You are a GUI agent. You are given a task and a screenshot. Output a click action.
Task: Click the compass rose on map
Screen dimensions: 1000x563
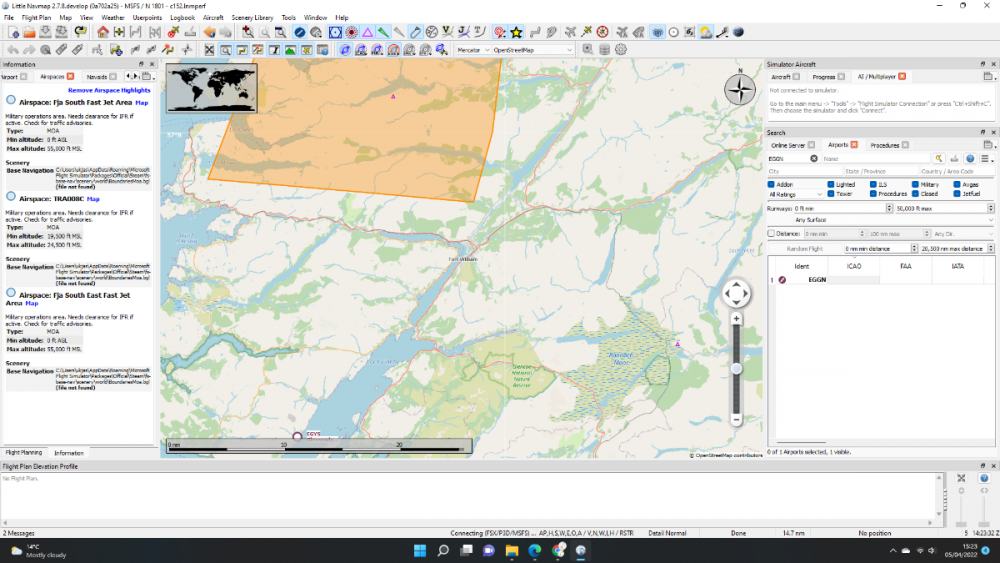pyautogui.click(x=740, y=89)
